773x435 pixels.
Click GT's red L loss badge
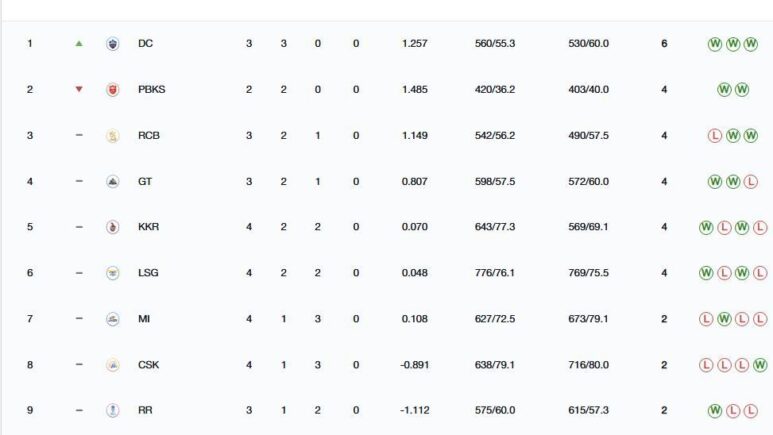click(750, 182)
